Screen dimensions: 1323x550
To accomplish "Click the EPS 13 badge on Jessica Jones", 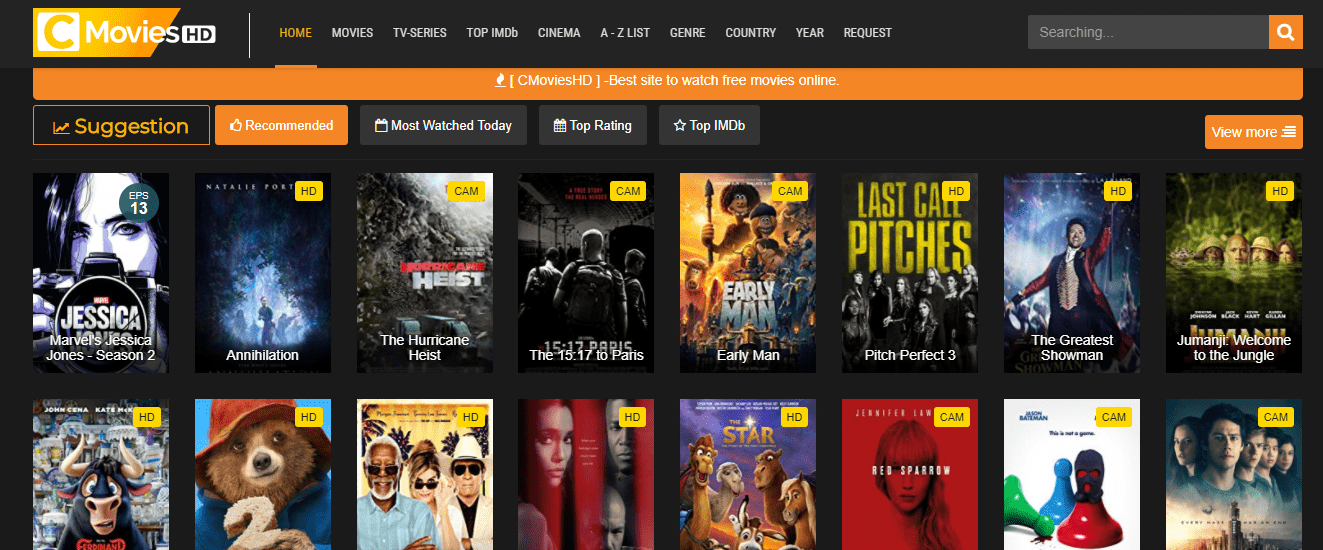I will click(139, 202).
